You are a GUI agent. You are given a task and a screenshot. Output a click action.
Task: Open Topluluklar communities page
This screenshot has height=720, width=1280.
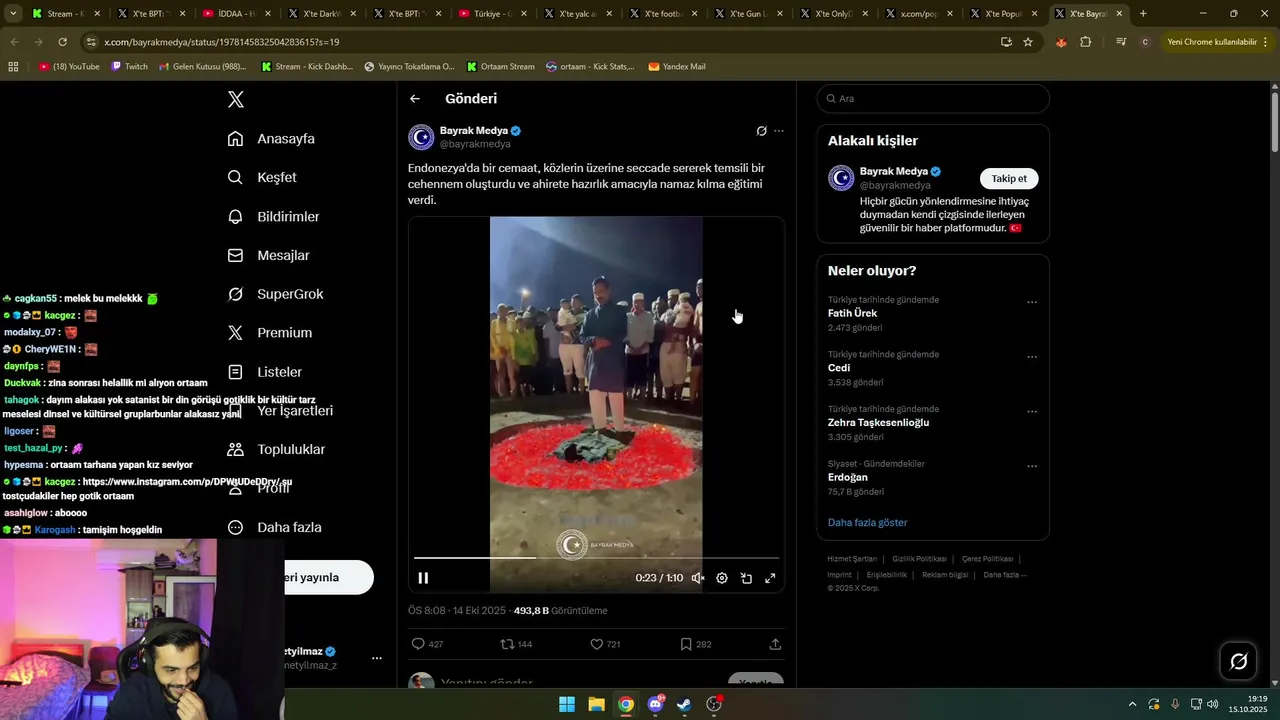click(x=276, y=450)
